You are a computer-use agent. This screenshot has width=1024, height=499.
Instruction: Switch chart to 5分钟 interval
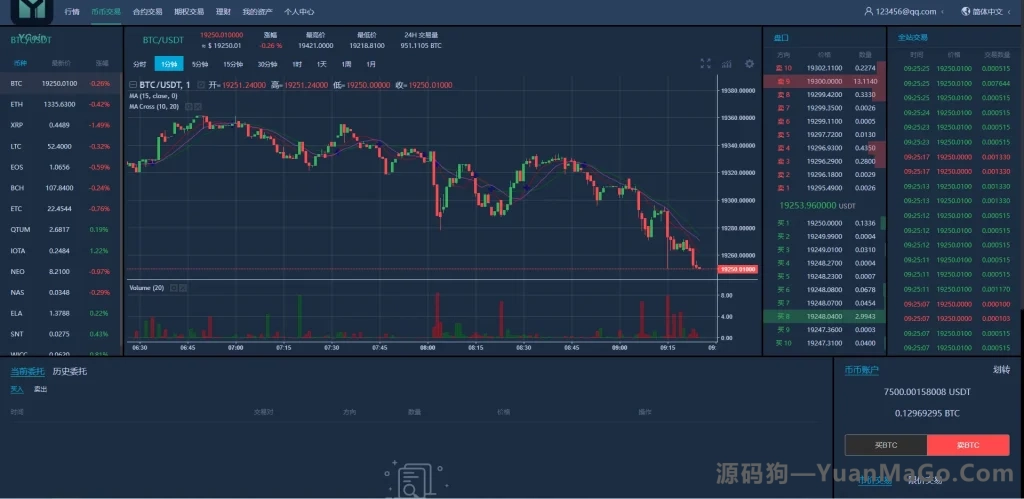point(200,64)
